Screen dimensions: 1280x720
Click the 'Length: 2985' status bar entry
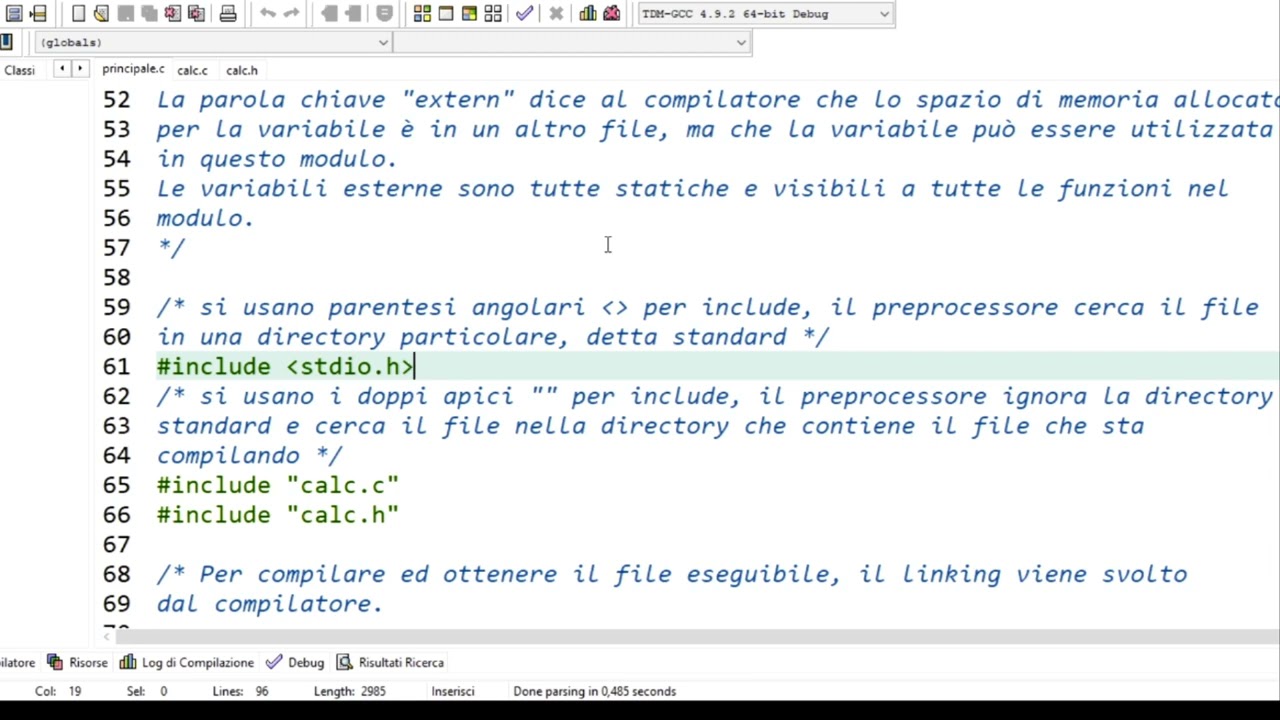[x=349, y=691]
